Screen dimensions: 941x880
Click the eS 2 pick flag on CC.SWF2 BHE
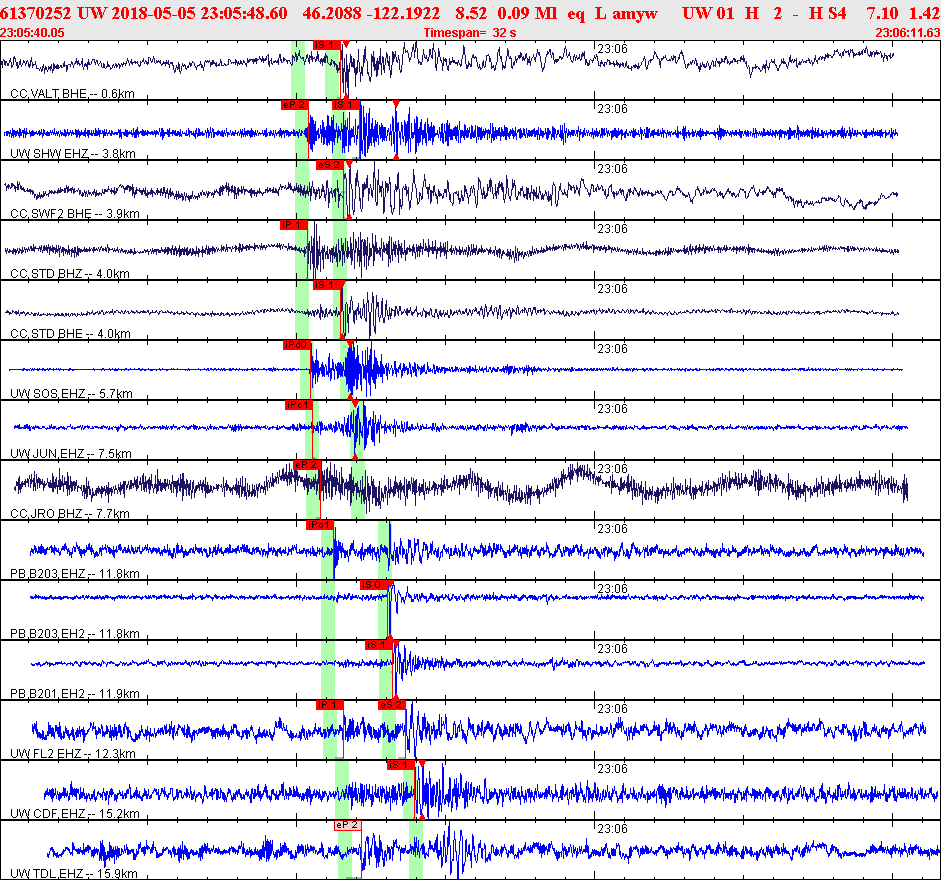coord(329,165)
